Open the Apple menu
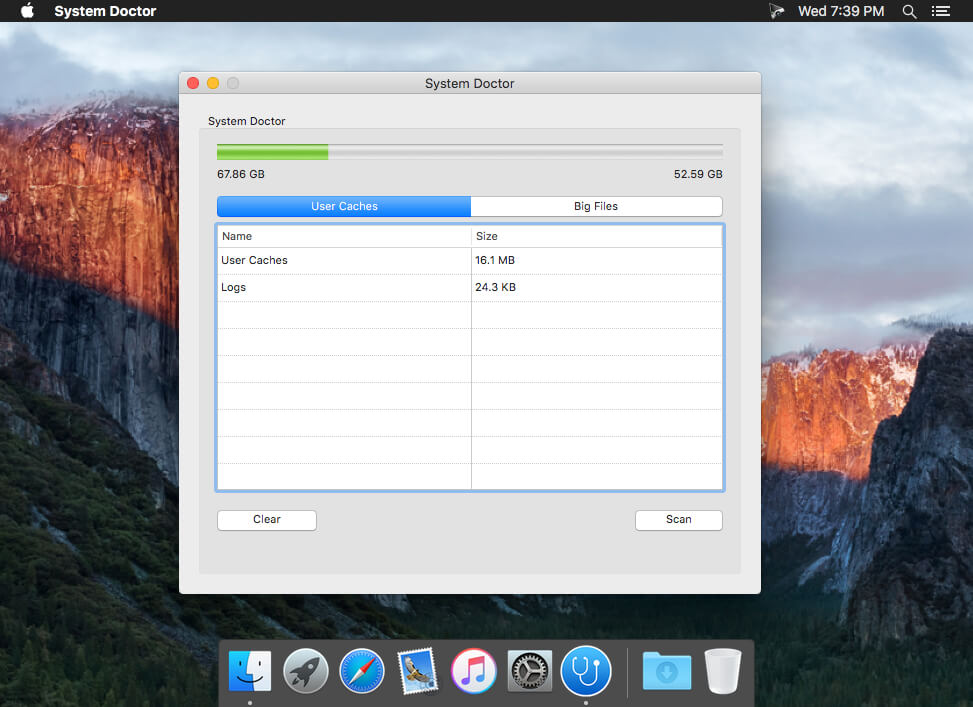 (27, 11)
